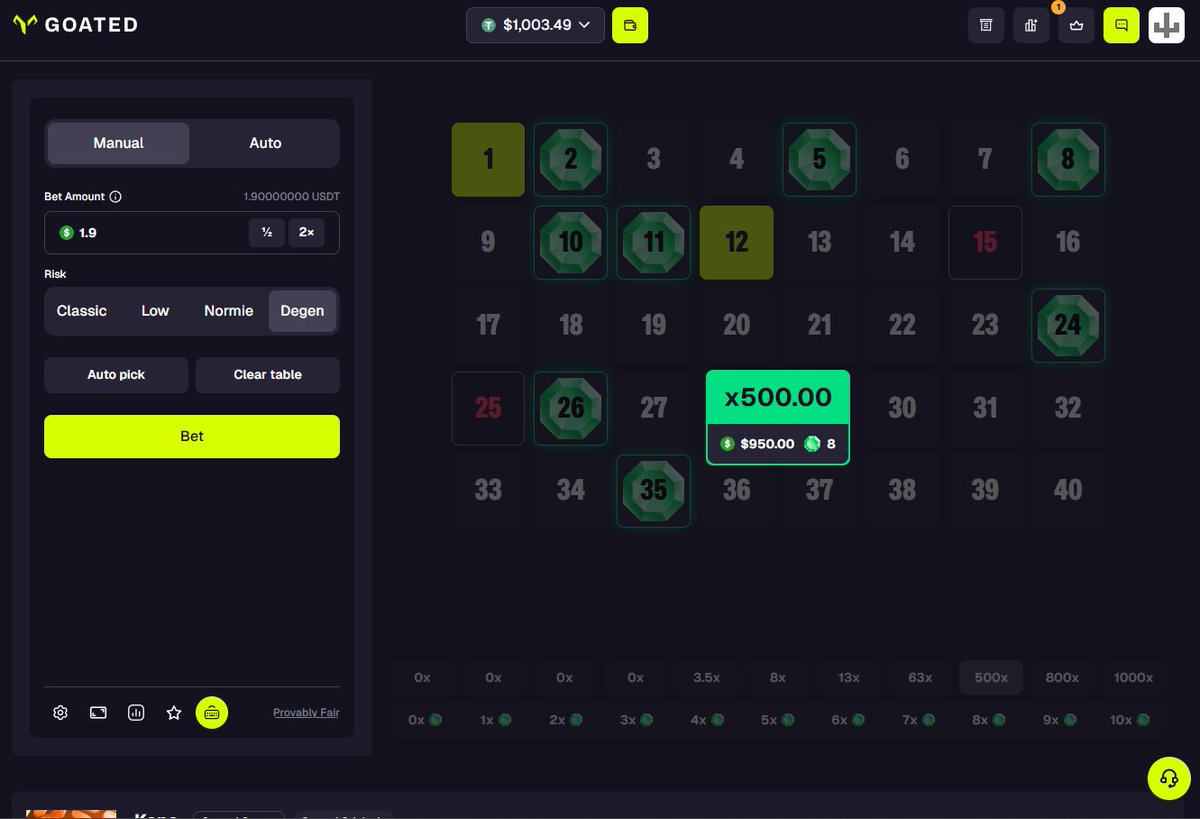Open the bar chart plus icon in header

point(1031,25)
